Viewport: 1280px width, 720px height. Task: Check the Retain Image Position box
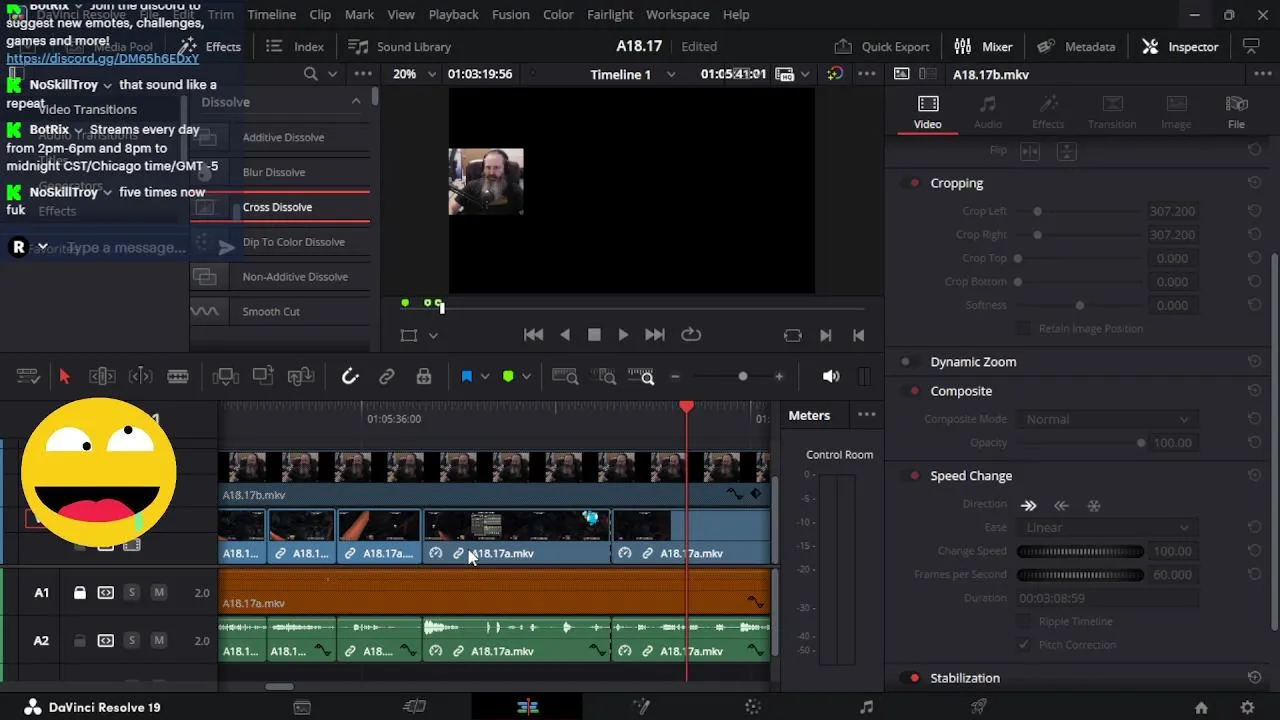point(1023,328)
